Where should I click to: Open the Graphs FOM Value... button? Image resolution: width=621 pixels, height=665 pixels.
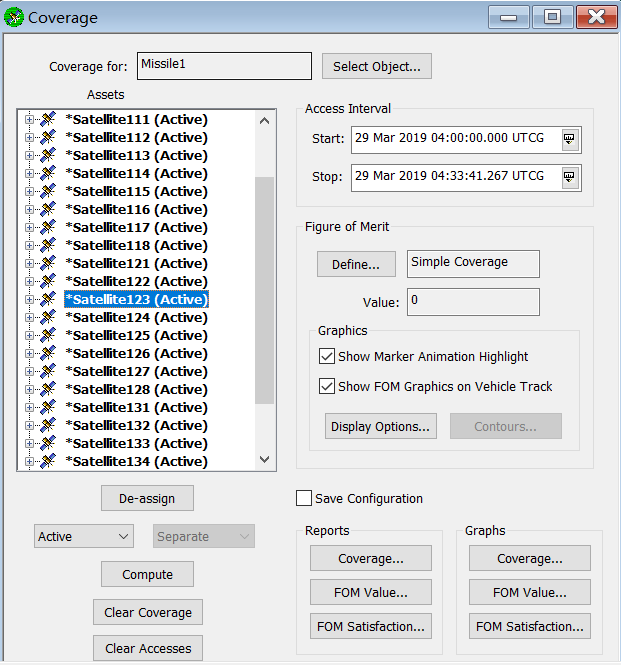[x=530, y=592]
